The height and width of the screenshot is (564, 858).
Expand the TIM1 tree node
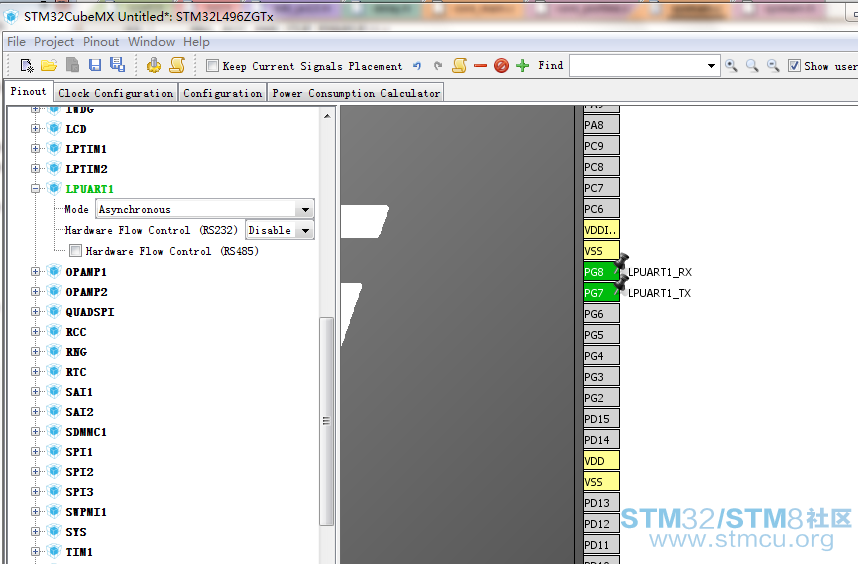pos(36,551)
